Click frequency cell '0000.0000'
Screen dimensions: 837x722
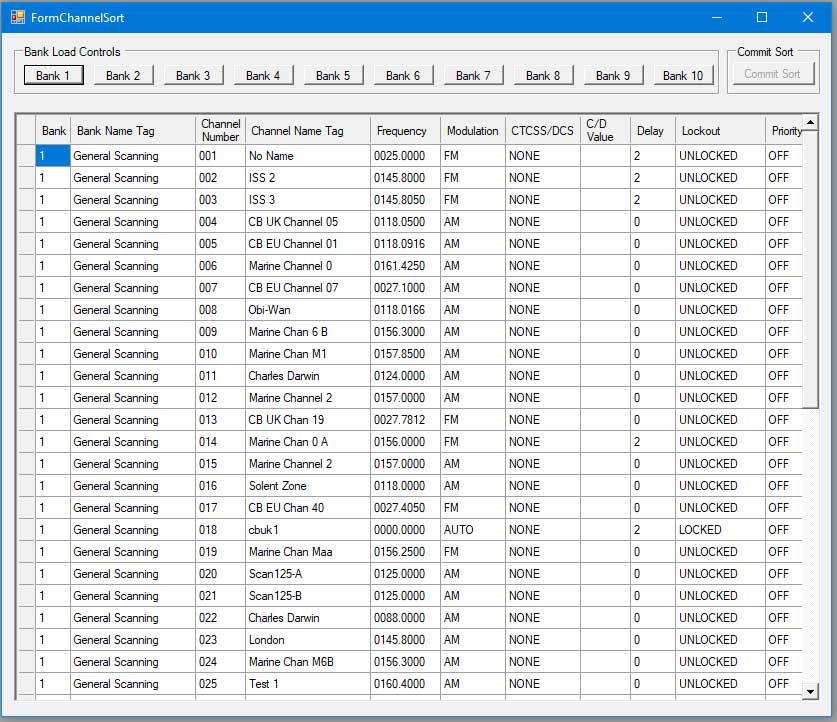click(405, 530)
